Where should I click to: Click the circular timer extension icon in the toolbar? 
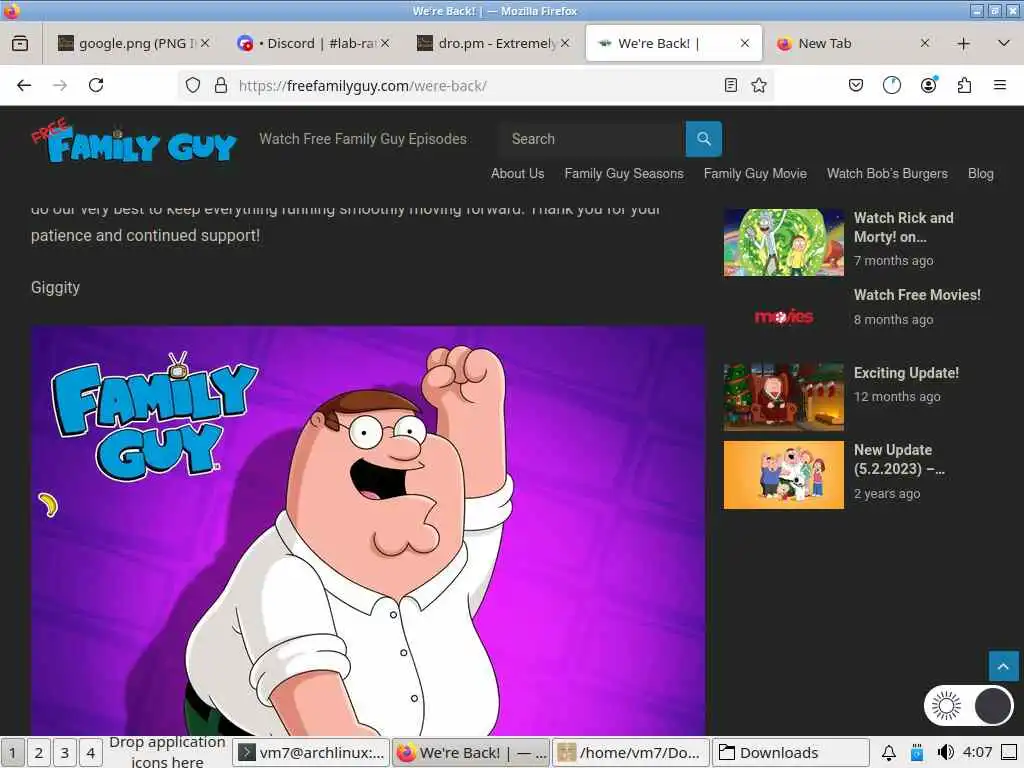coord(891,86)
